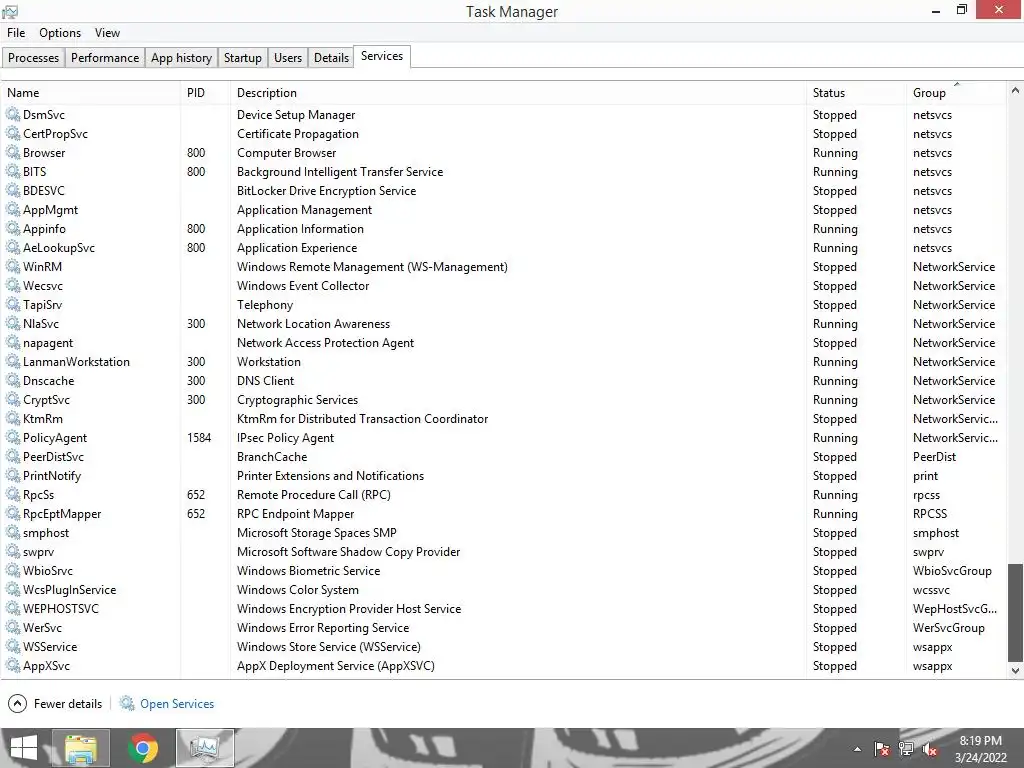The image size is (1024, 768).
Task: Select the CertPropSvc service row
Action: click(504, 134)
